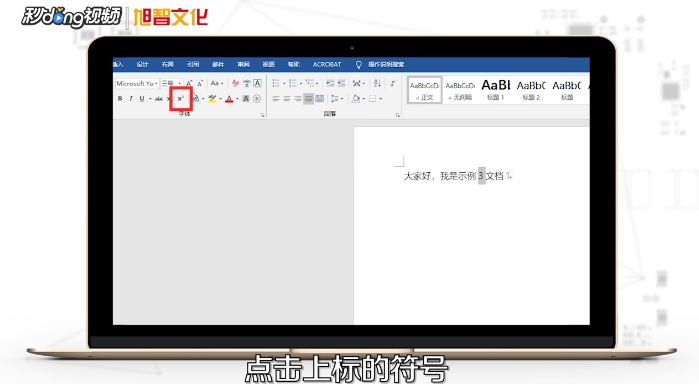Viewport: 699px width, 384px height.
Task: Click the sort A-Z icon
Action: coord(377,83)
